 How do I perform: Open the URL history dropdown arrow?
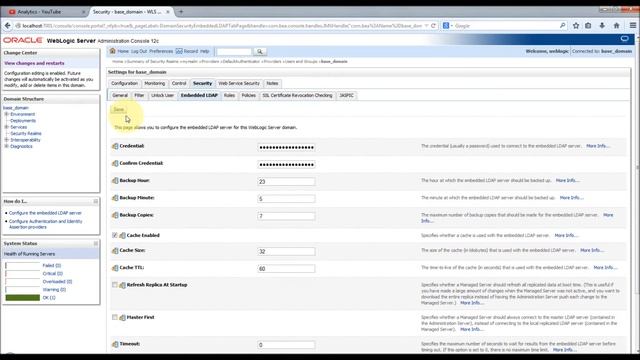427,25
